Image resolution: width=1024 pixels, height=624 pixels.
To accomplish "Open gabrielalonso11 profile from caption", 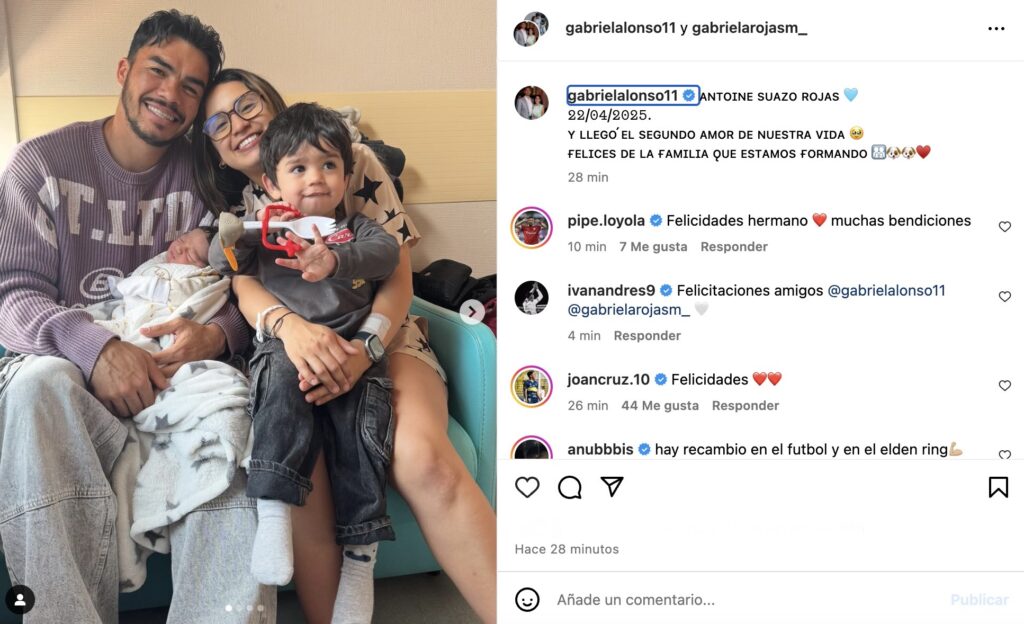I will pyautogui.click(x=622, y=95).
